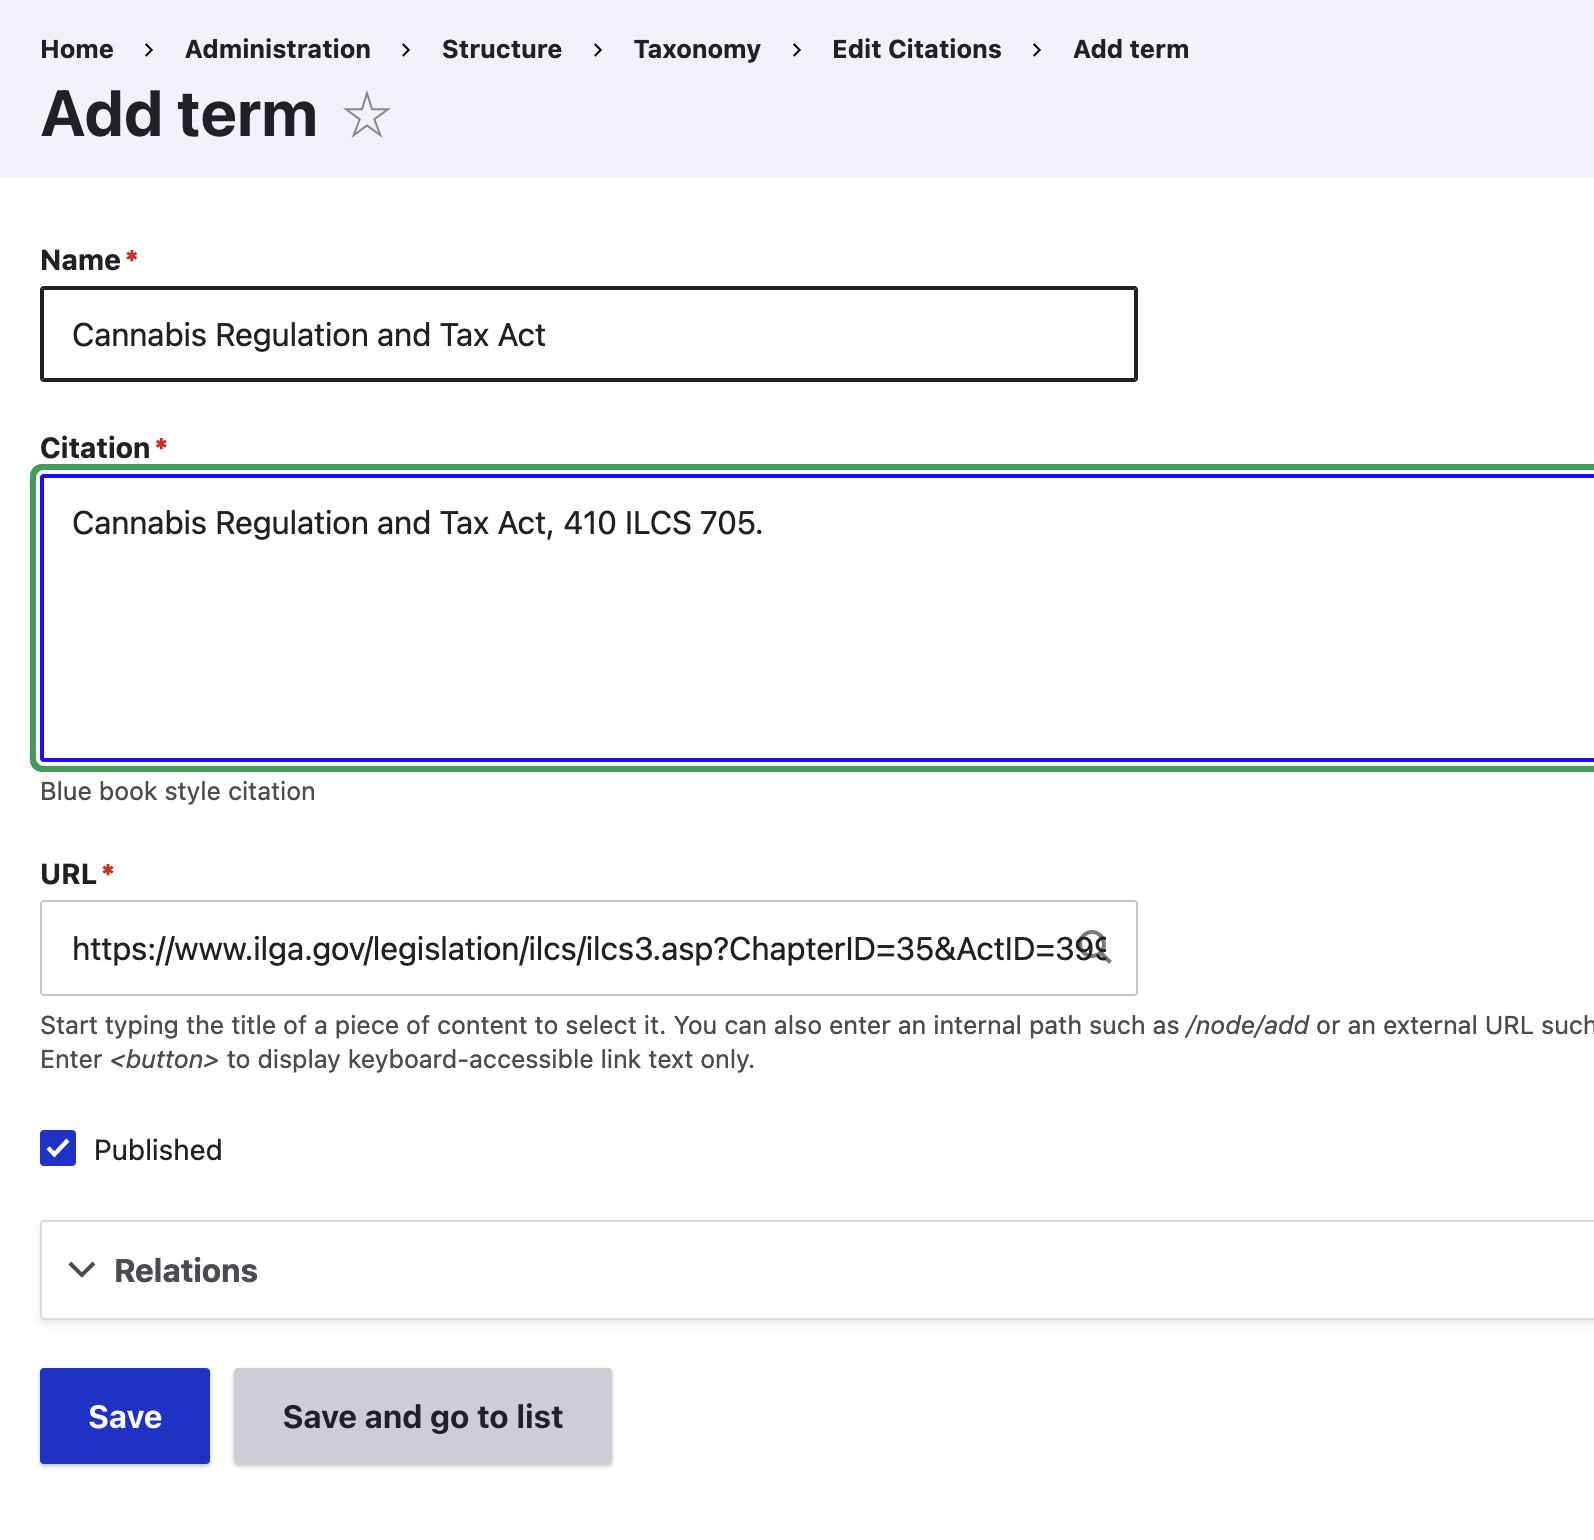
Task: Click inside the Citation text area
Action: 817,618
